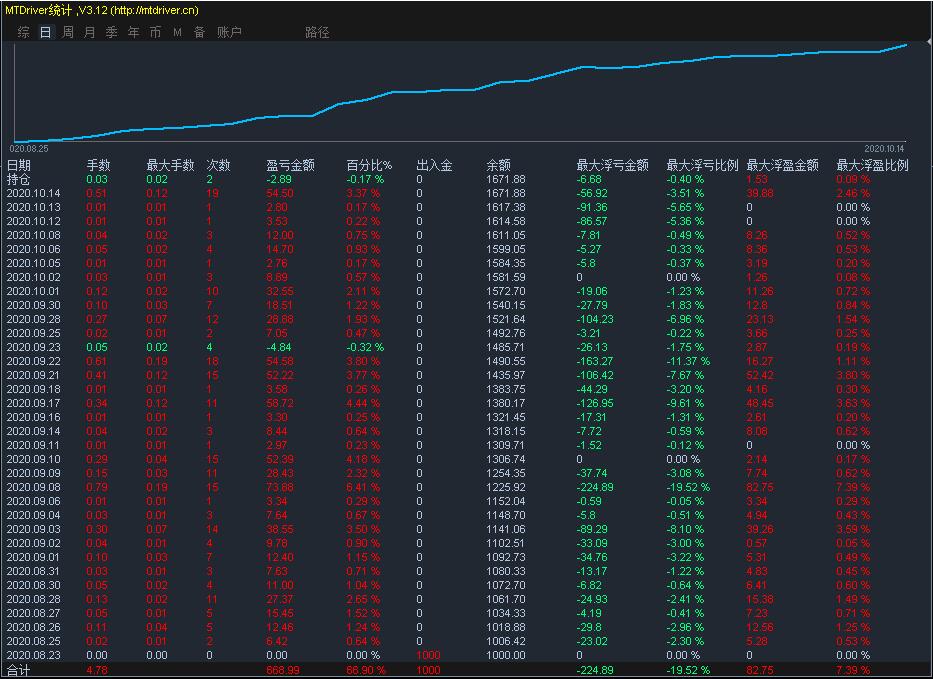This screenshot has height=679, width=933.
Task: Click balance value 1225.92
Action: [506, 487]
